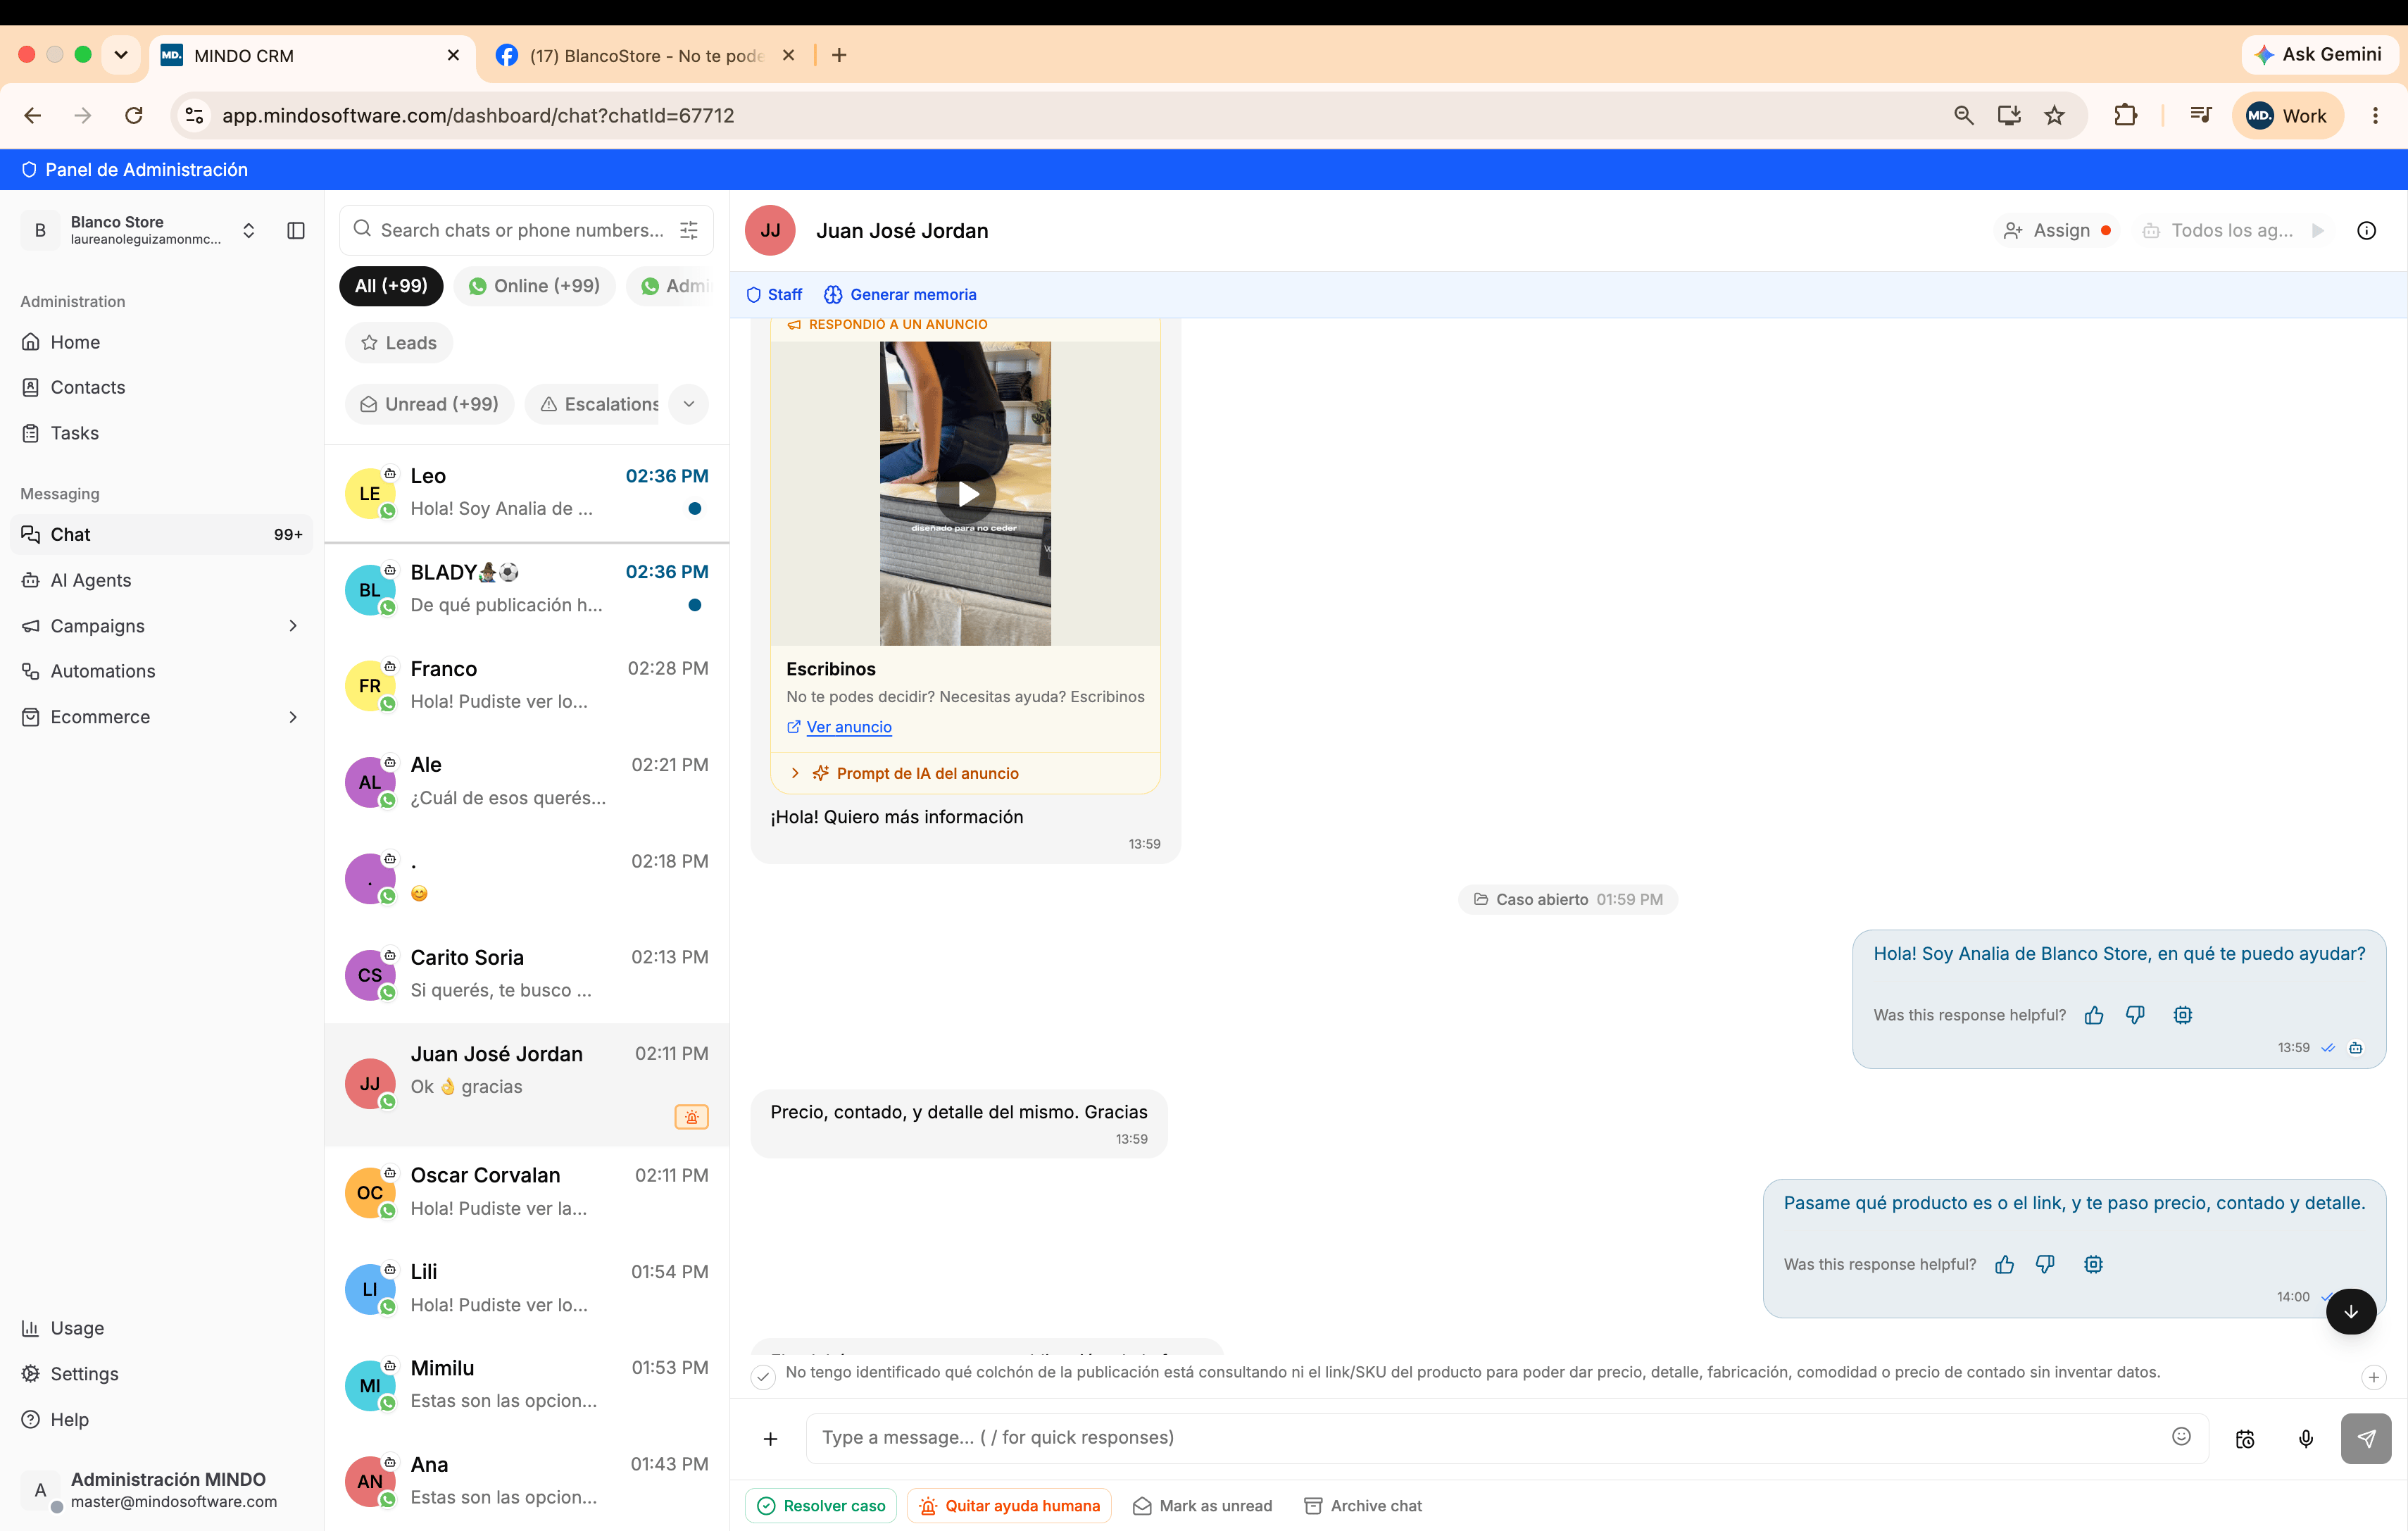Select the Online (+99) filter
The height and width of the screenshot is (1531, 2408).
(x=535, y=286)
